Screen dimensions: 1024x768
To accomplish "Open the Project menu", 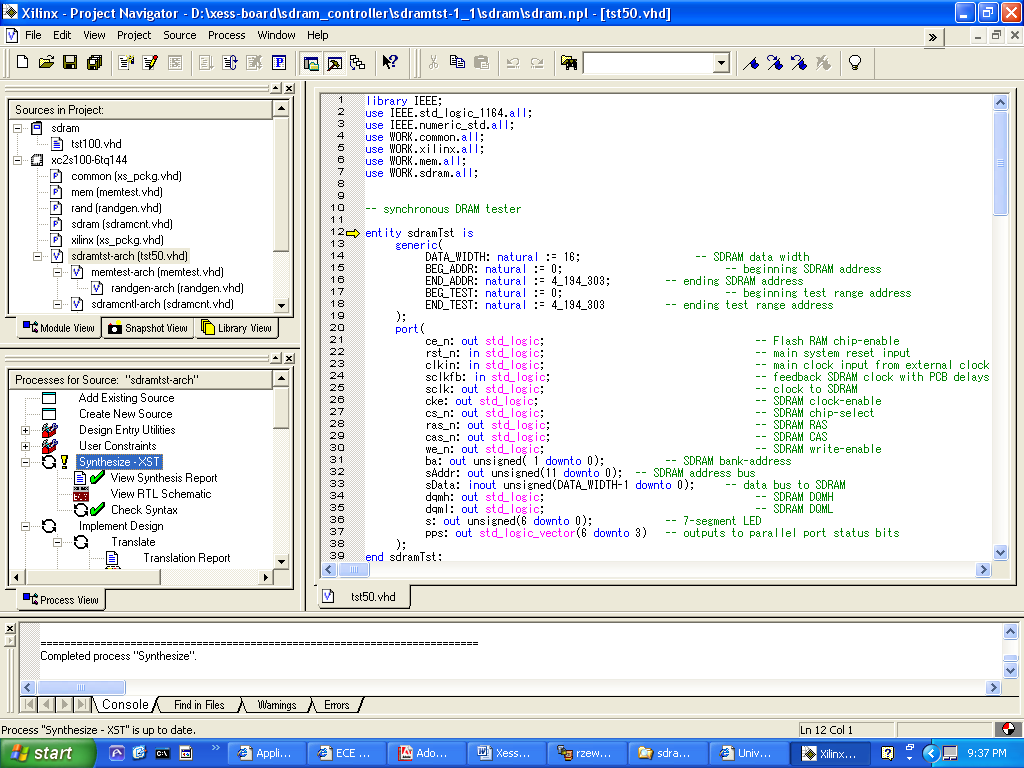I will click(x=134, y=35).
